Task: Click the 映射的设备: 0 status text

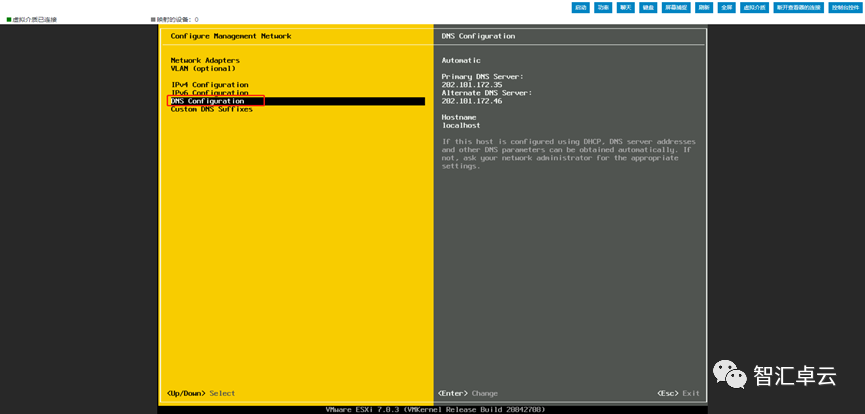Action: tap(178, 20)
